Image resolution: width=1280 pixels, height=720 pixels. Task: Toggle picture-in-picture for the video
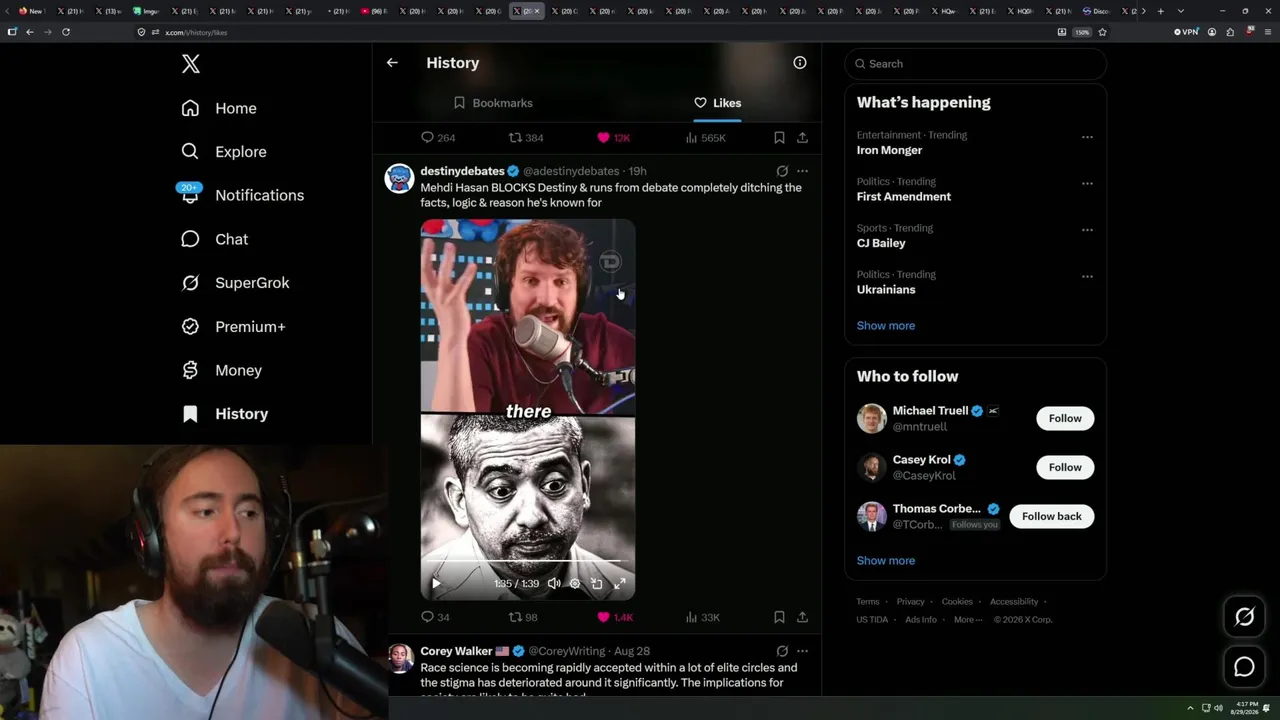tap(597, 583)
